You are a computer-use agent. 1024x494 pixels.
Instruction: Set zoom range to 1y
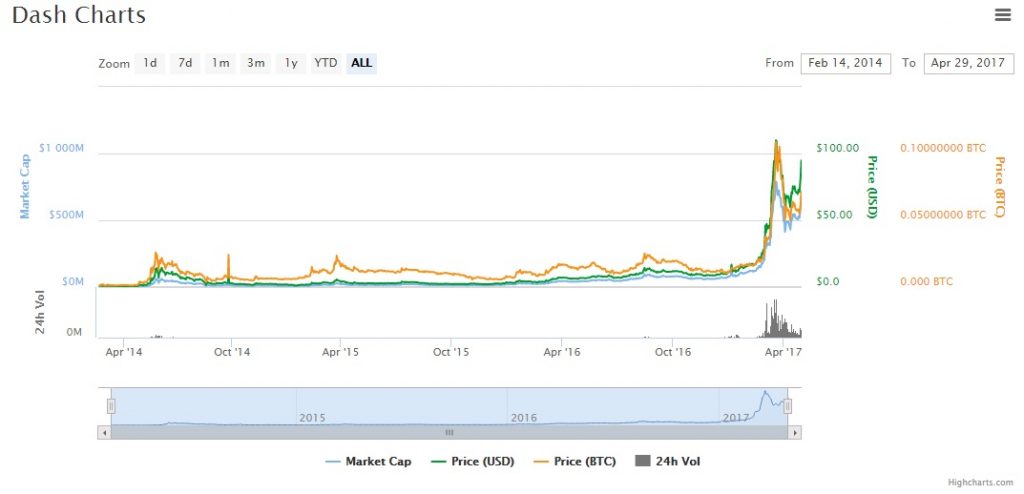(x=291, y=63)
